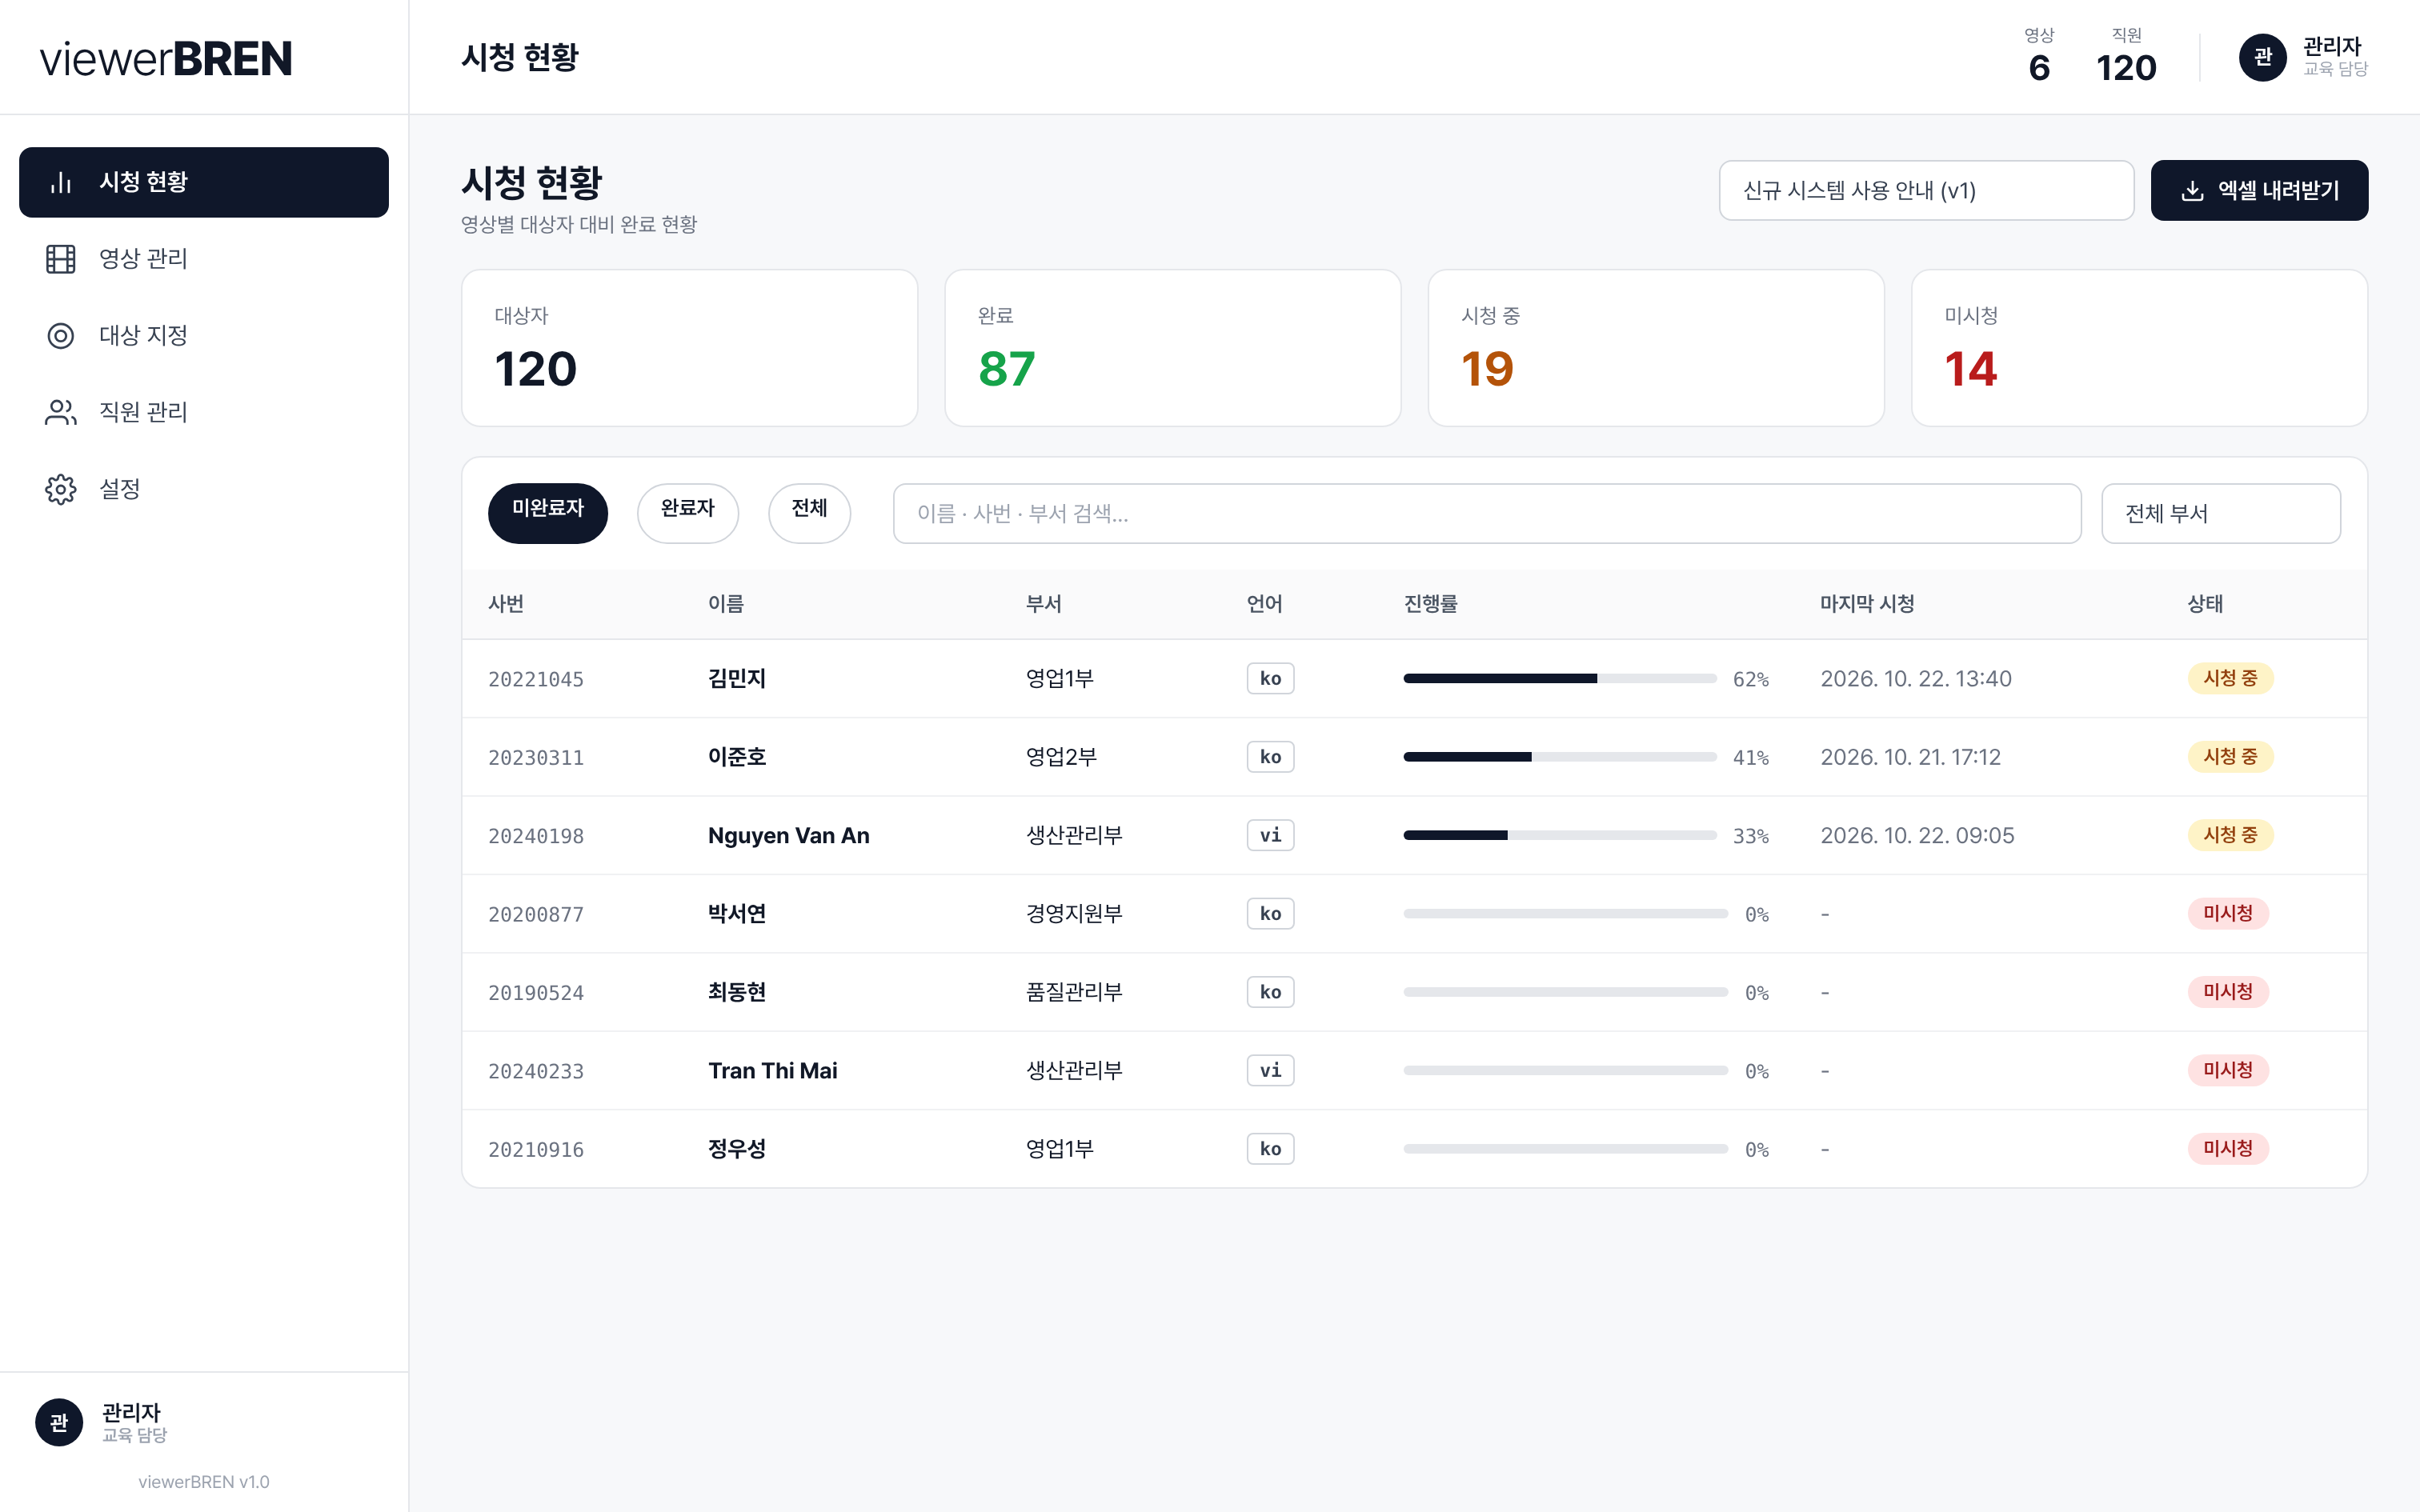Click the 직원 120 counter in the header
Viewport: 2420px width, 1512px height.
pos(2126,57)
